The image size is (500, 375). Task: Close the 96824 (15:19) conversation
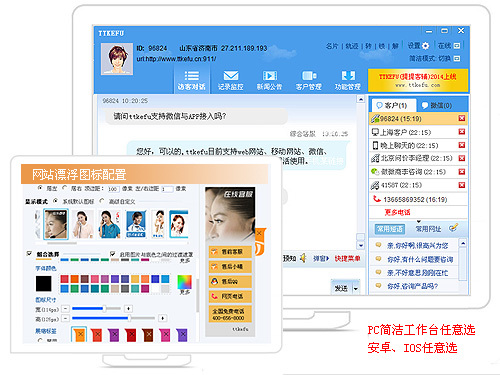point(462,118)
